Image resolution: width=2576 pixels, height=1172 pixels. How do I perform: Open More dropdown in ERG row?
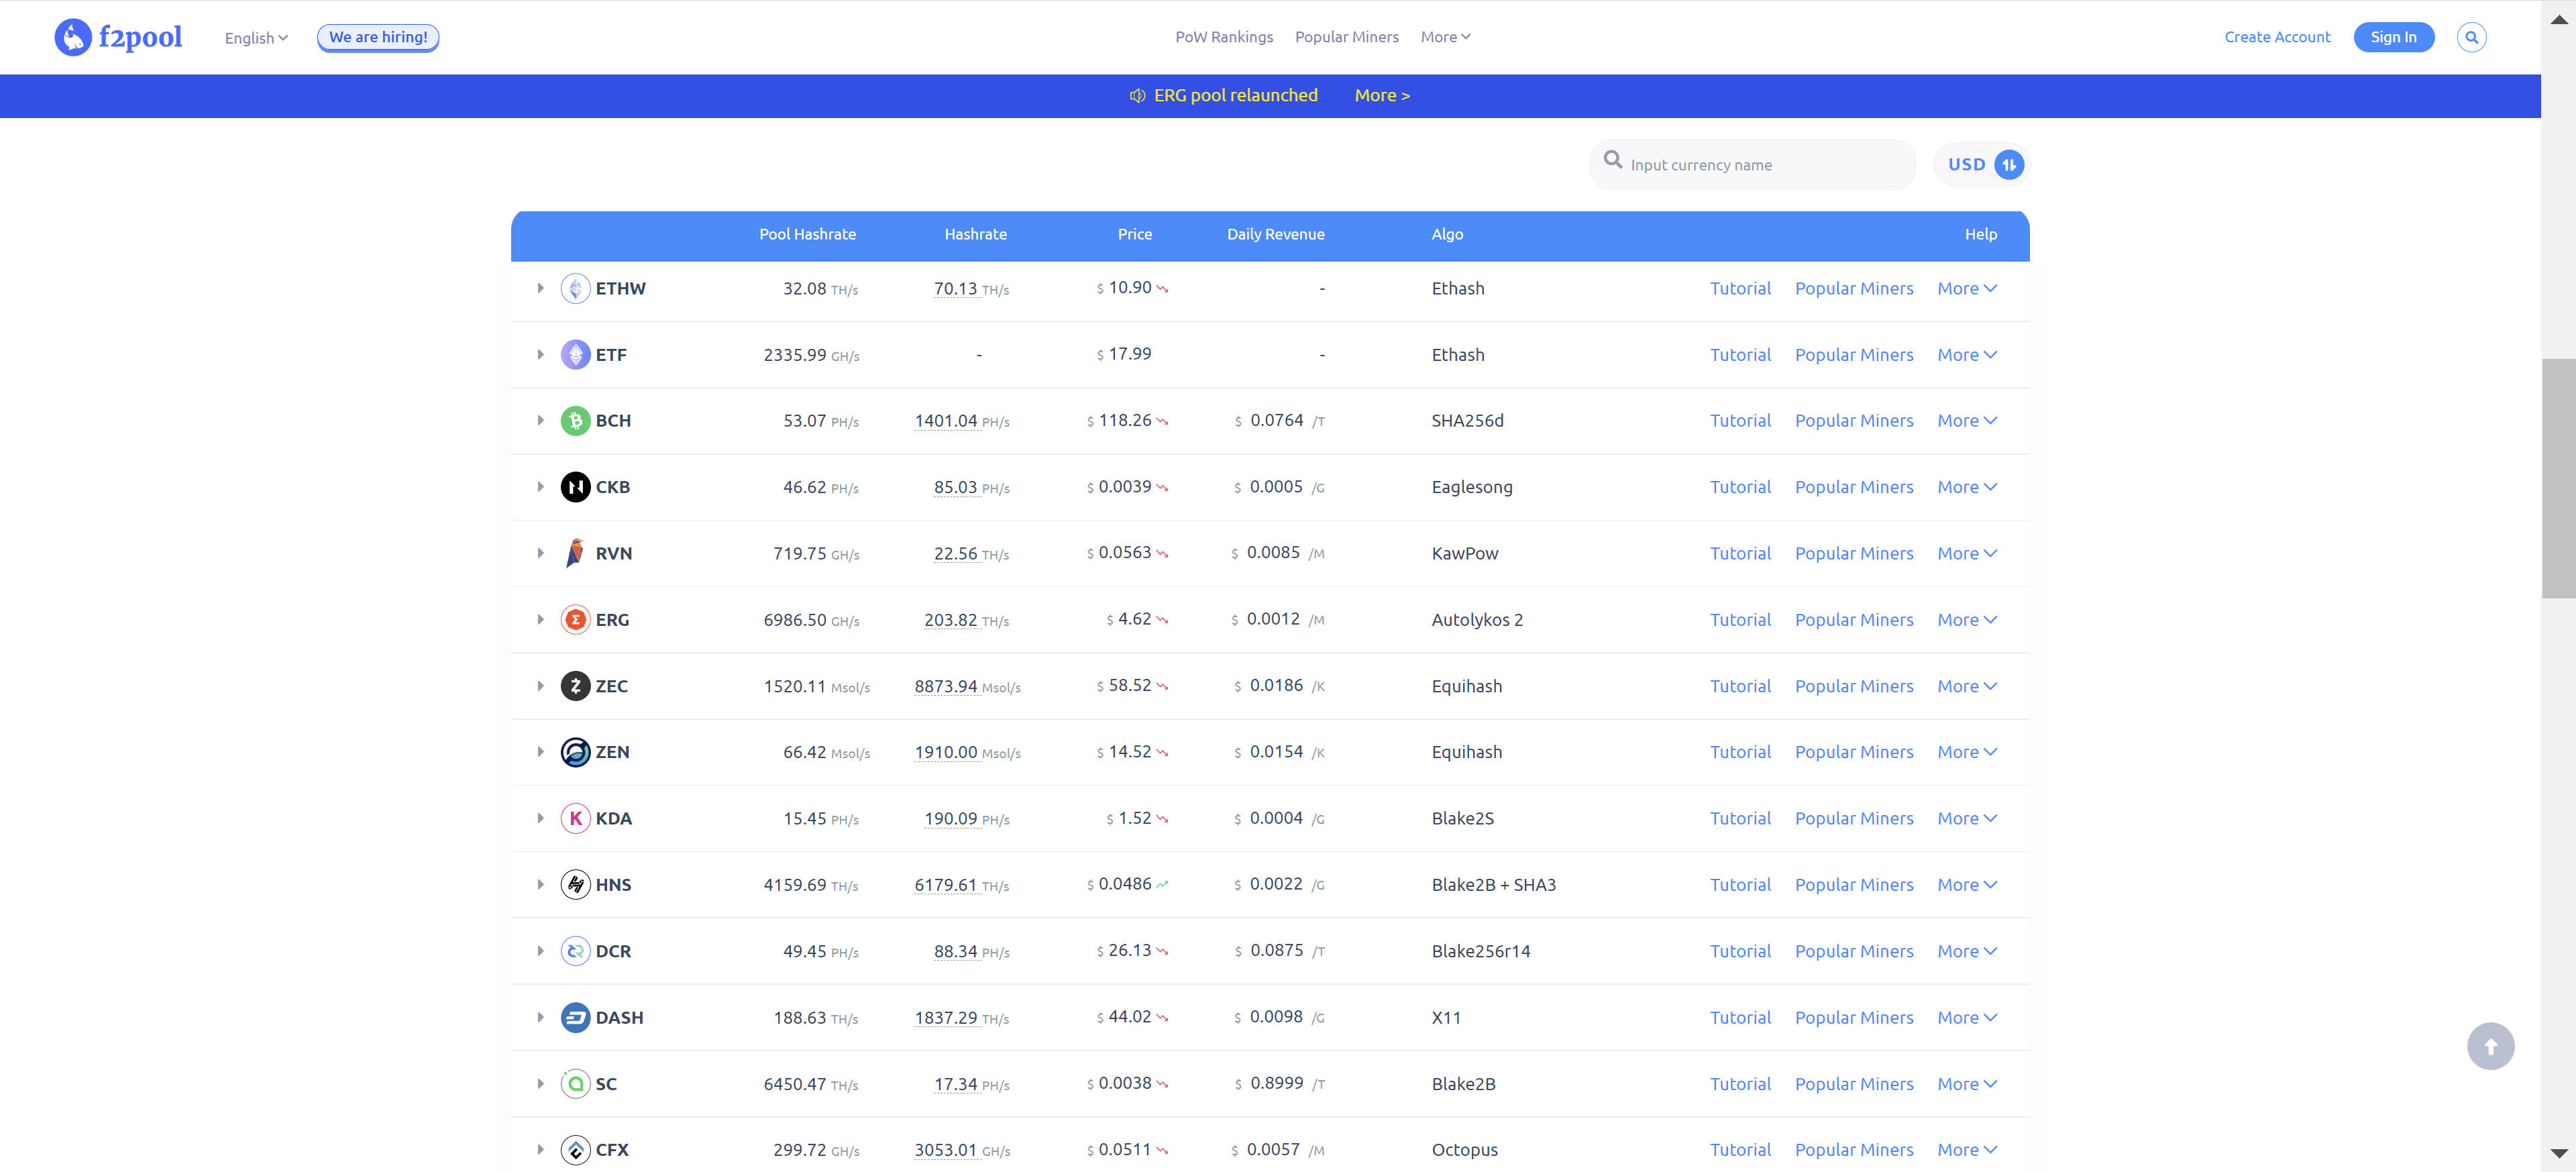click(x=1966, y=620)
